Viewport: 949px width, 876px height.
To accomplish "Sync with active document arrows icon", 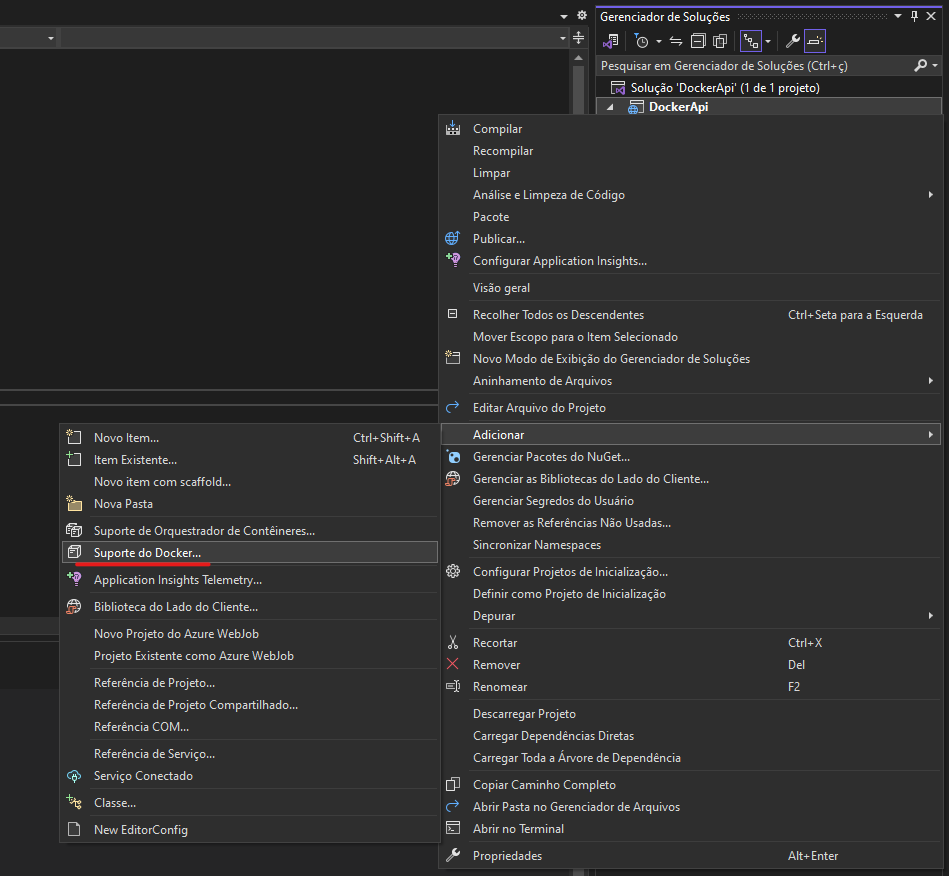I will [x=676, y=41].
